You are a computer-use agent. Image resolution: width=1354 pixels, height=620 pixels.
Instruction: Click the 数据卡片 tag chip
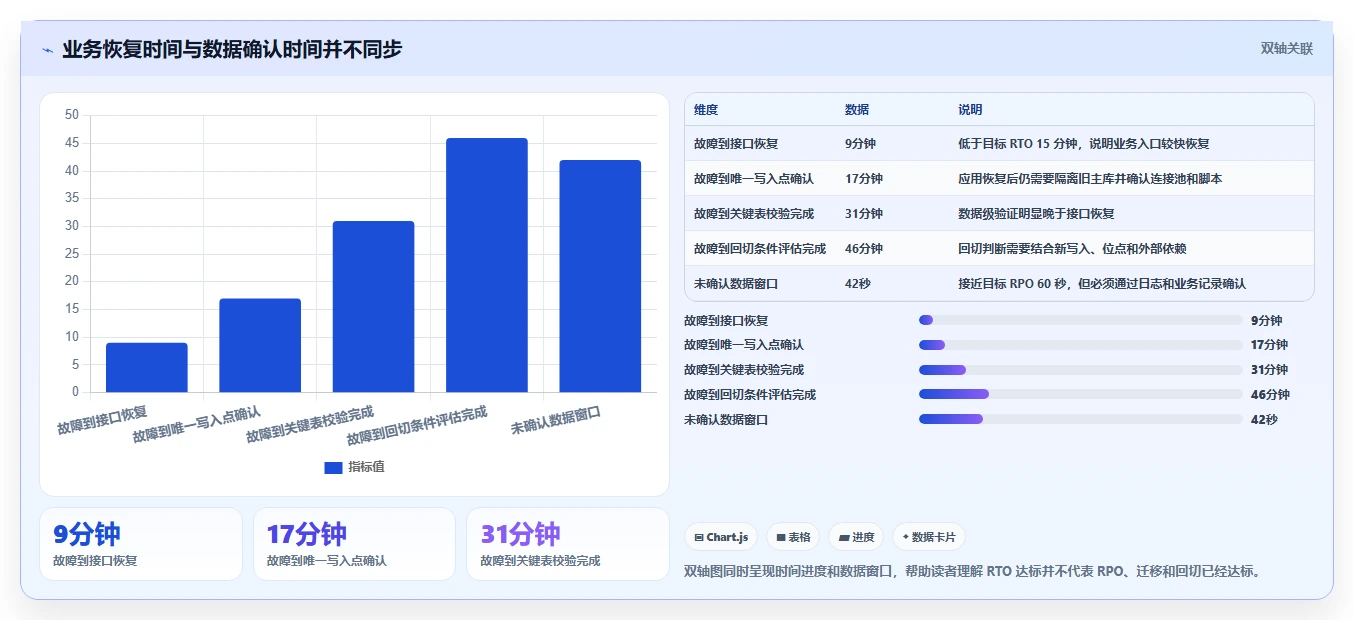pyautogui.click(x=929, y=537)
